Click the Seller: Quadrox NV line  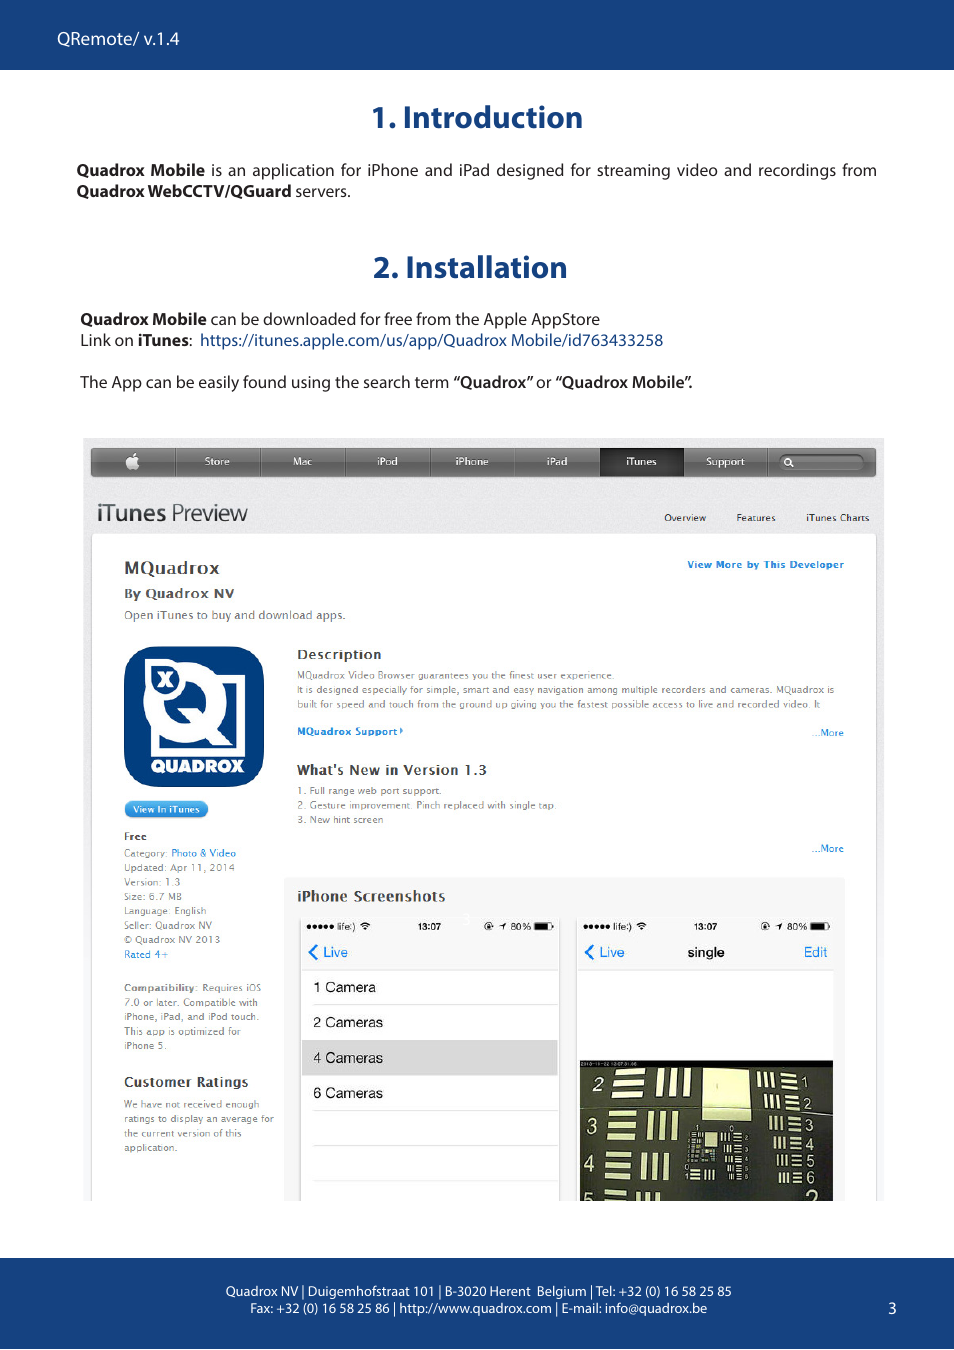(168, 925)
